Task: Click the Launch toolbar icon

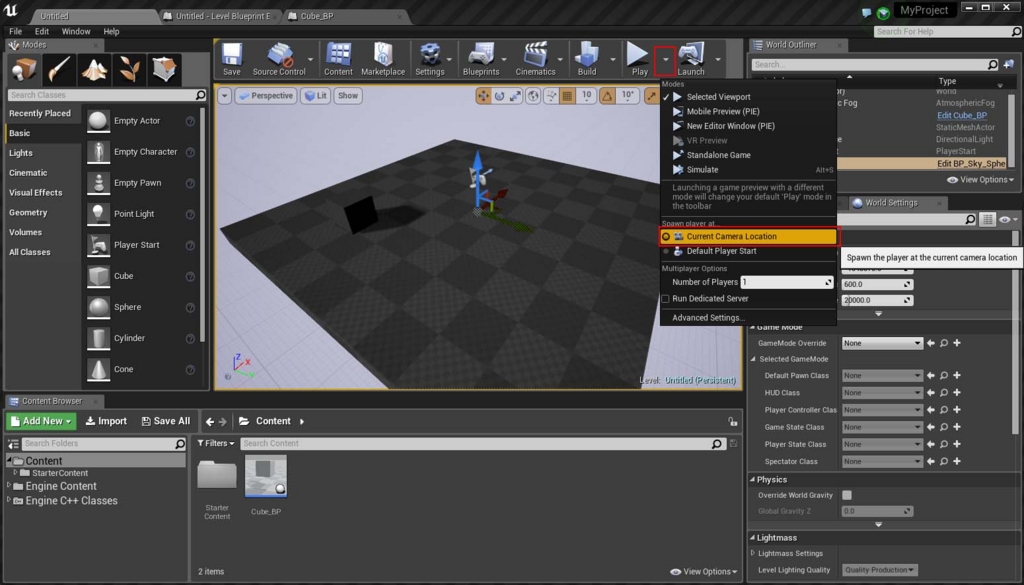Action: (691, 59)
